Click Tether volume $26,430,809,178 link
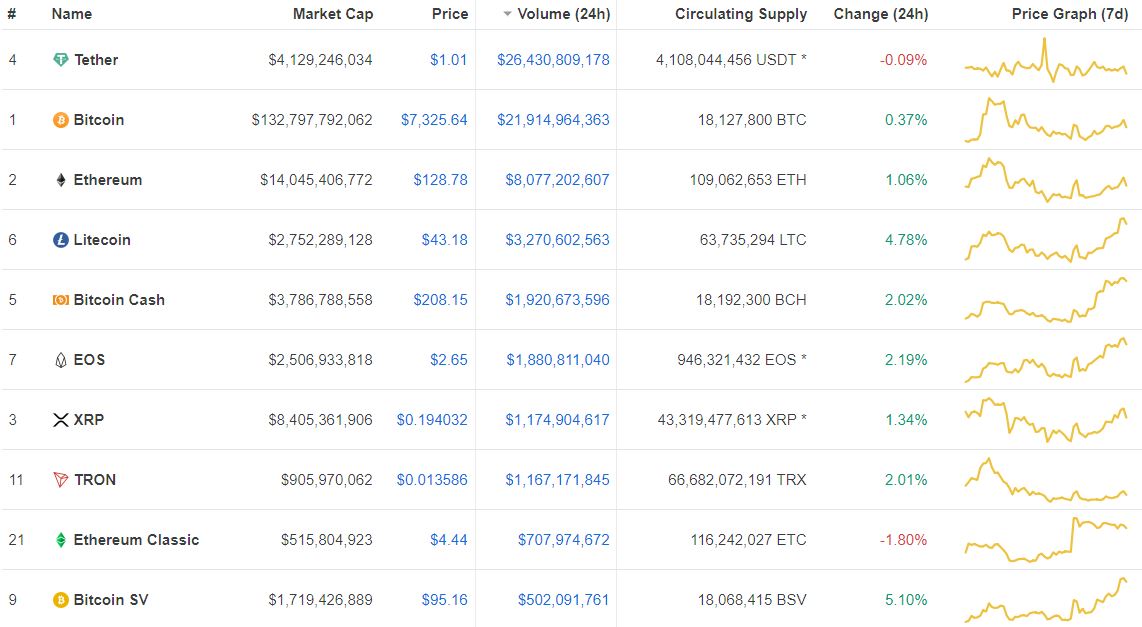The image size is (1142, 627). pos(554,60)
